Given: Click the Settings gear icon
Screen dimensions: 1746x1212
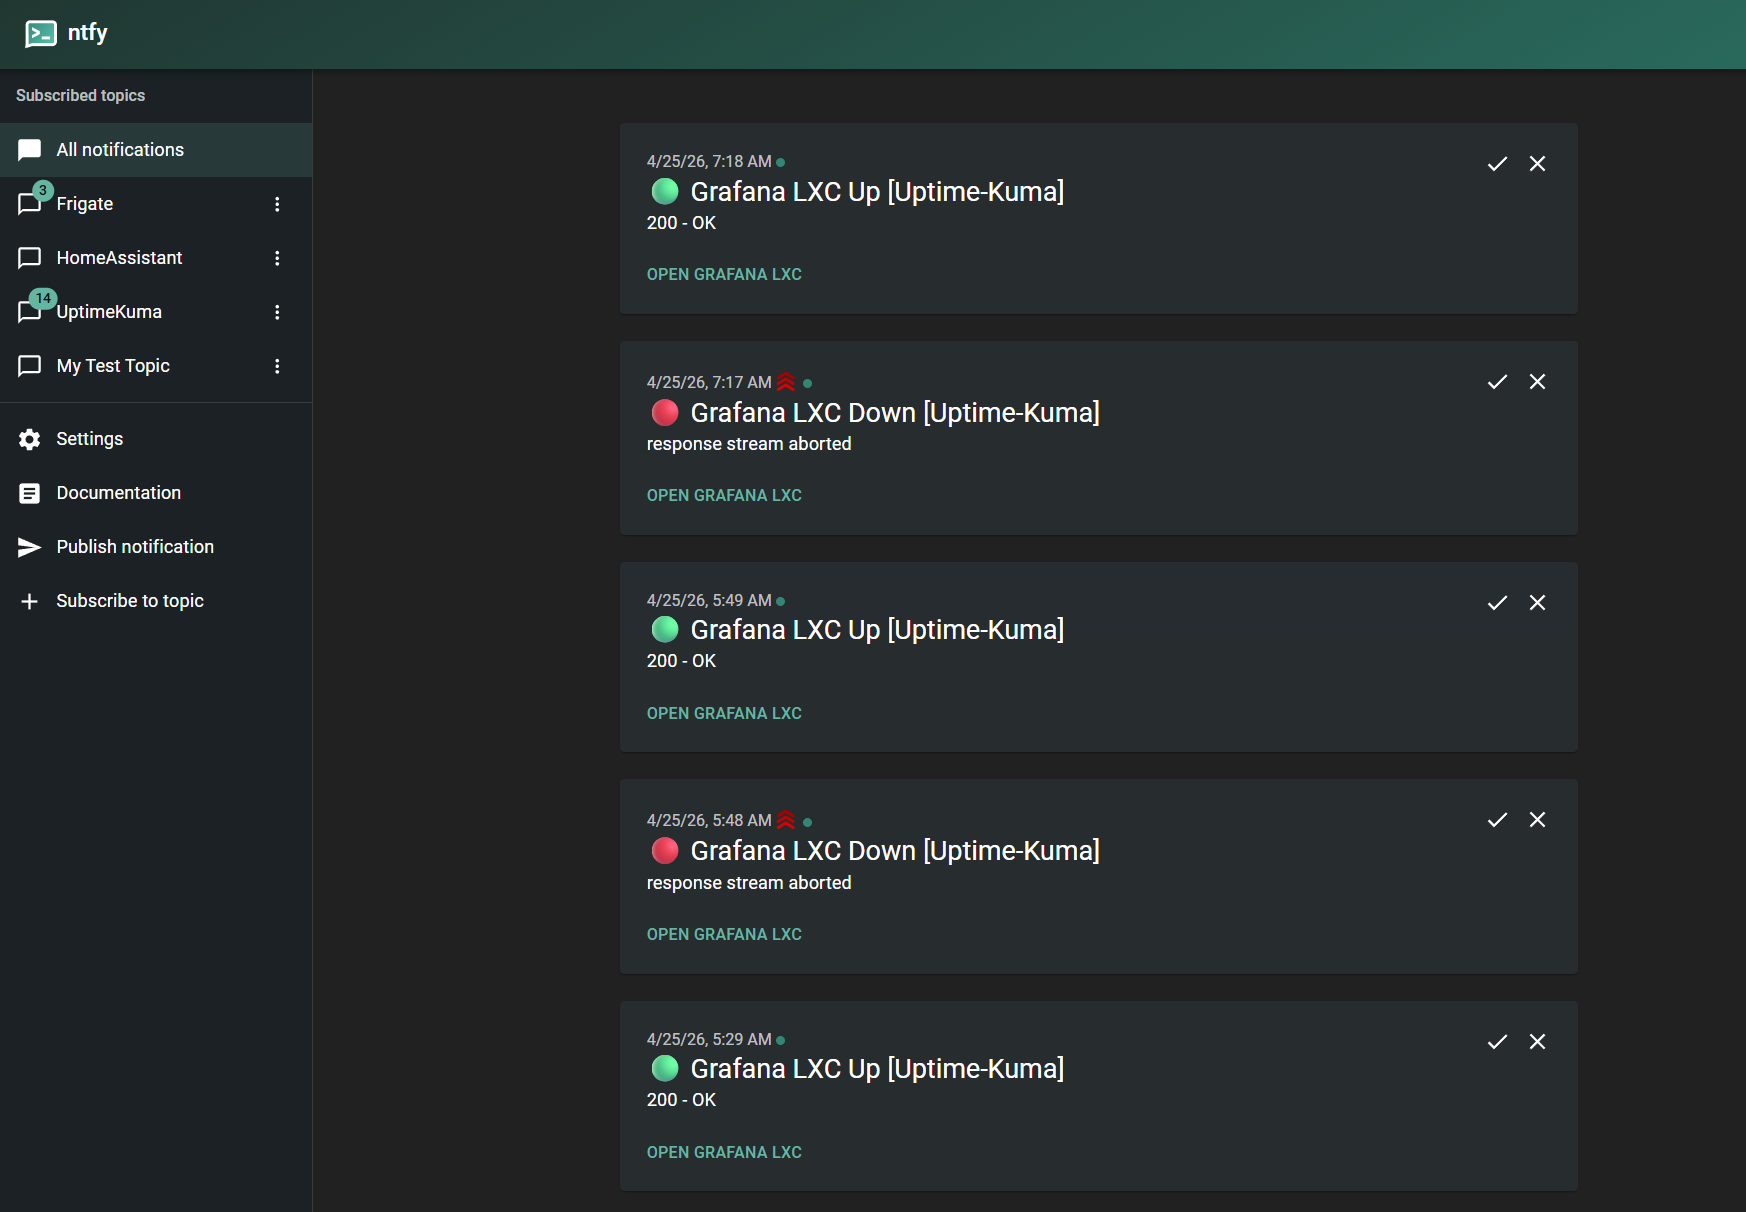Looking at the screenshot, I should [30, 439].
